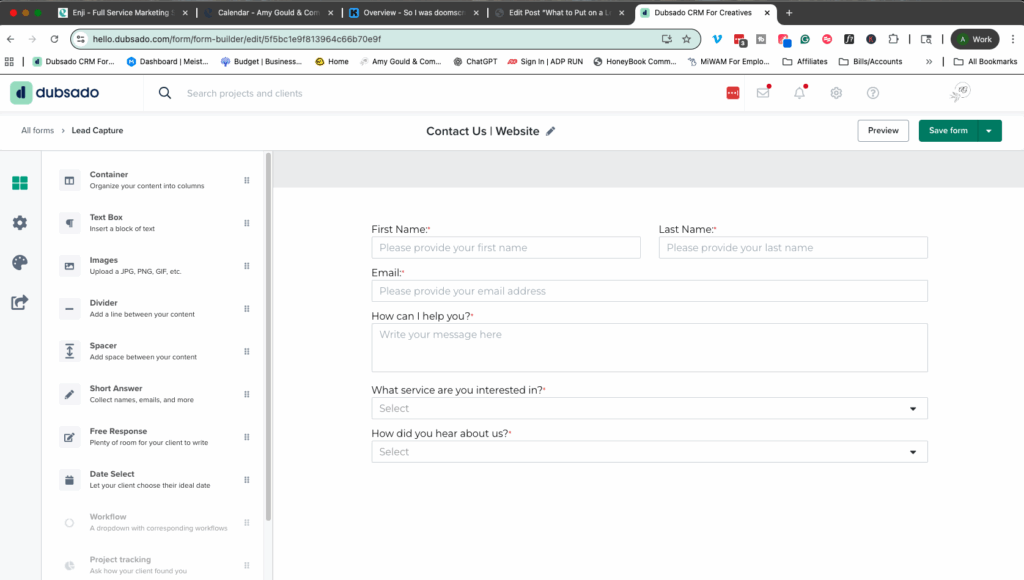Select the Spacer element icon
The width and height of the screenshot is (1024, 580).
point(69,351)
